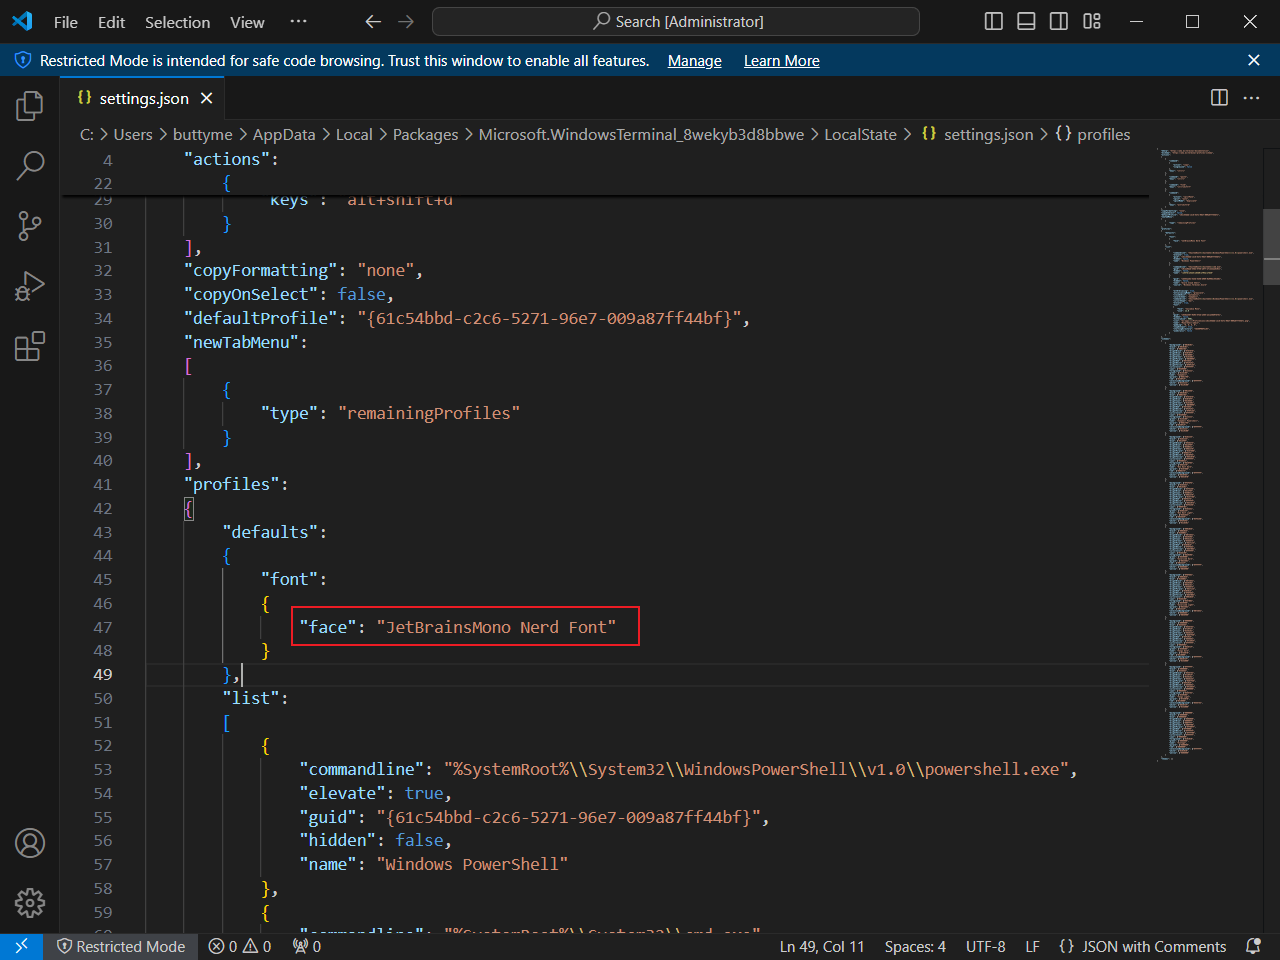Image resolution: width=1280 pixels, height=960 pixels.
Task: Open editor More Actions ellipsis menu
Action: (x=1251, y=98)
